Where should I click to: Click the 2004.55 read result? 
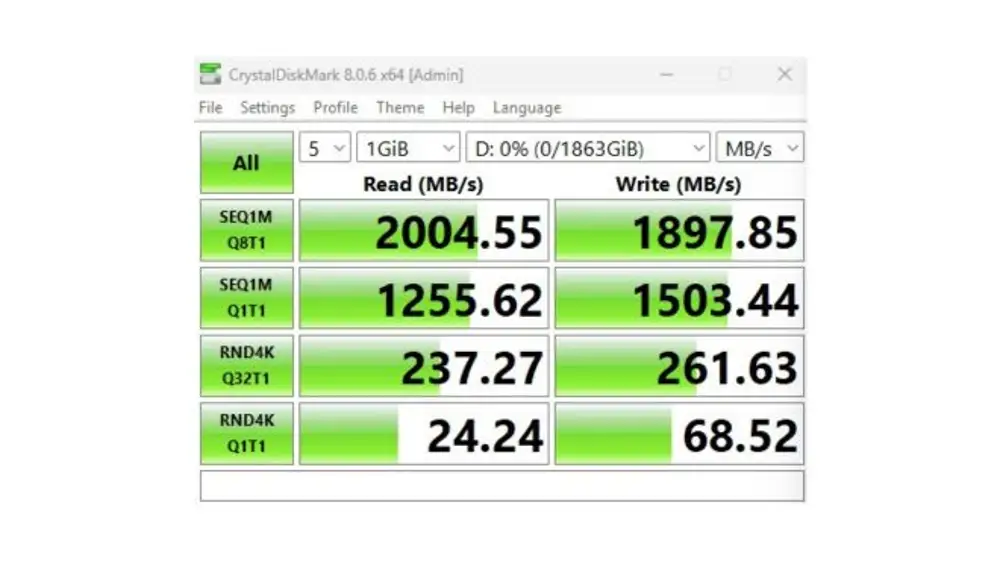coord(423,230)
